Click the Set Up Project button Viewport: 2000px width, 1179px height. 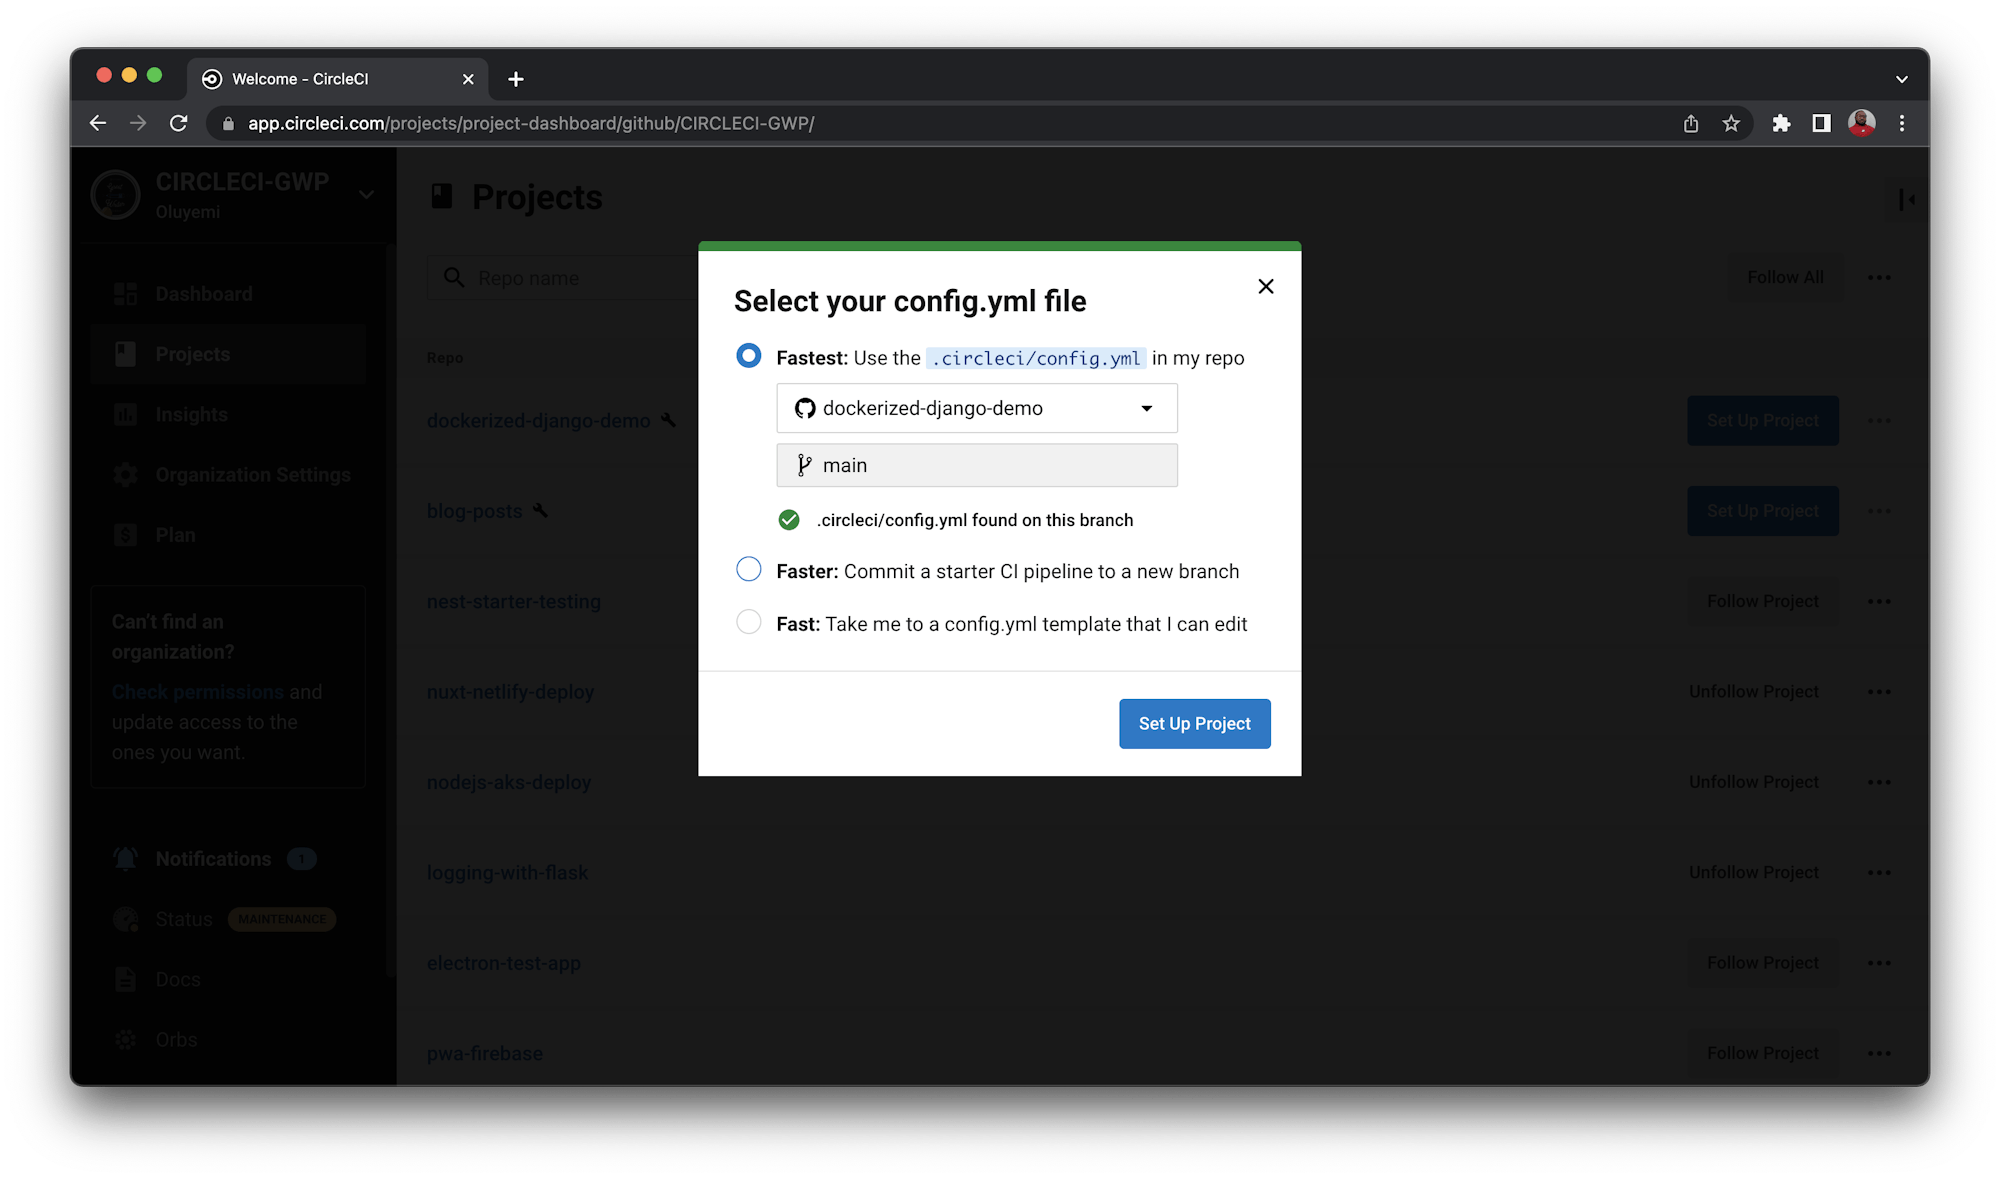tap(1194, 723)
